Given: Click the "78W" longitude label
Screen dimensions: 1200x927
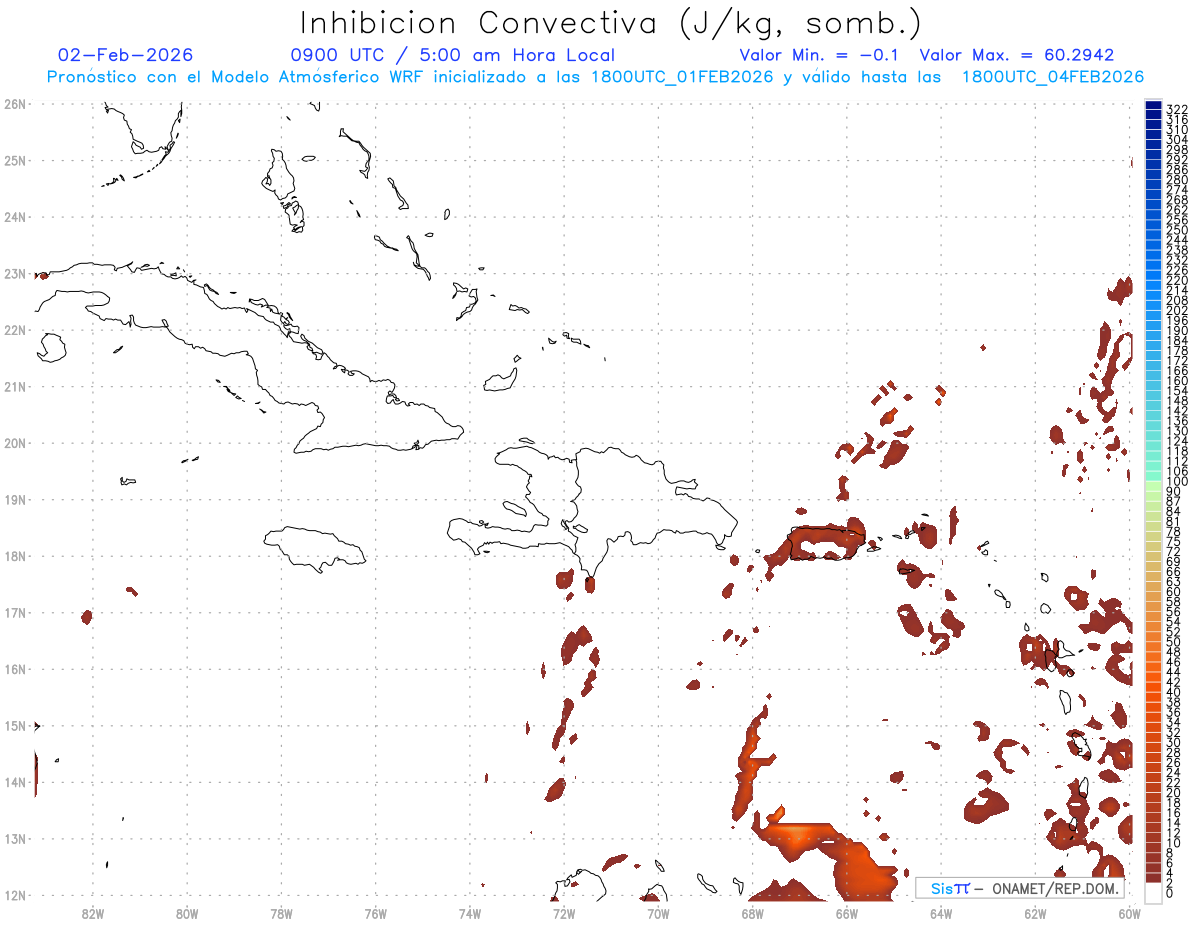Looking at the screenshot, I should tap(281, 912).
